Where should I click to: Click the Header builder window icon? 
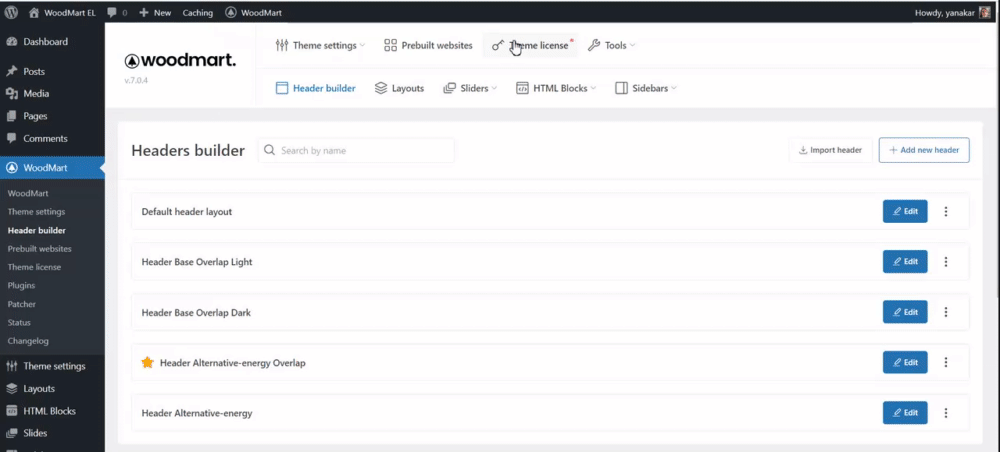[x=282, y=89]
